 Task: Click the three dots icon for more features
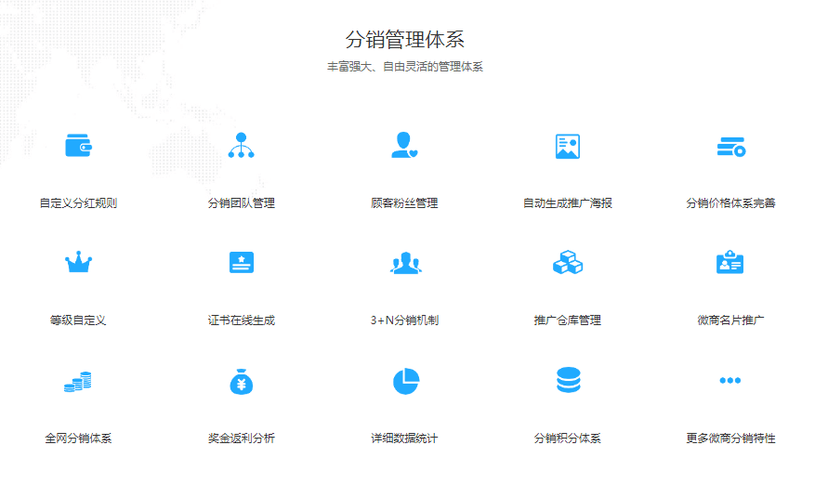click(730, 381)
